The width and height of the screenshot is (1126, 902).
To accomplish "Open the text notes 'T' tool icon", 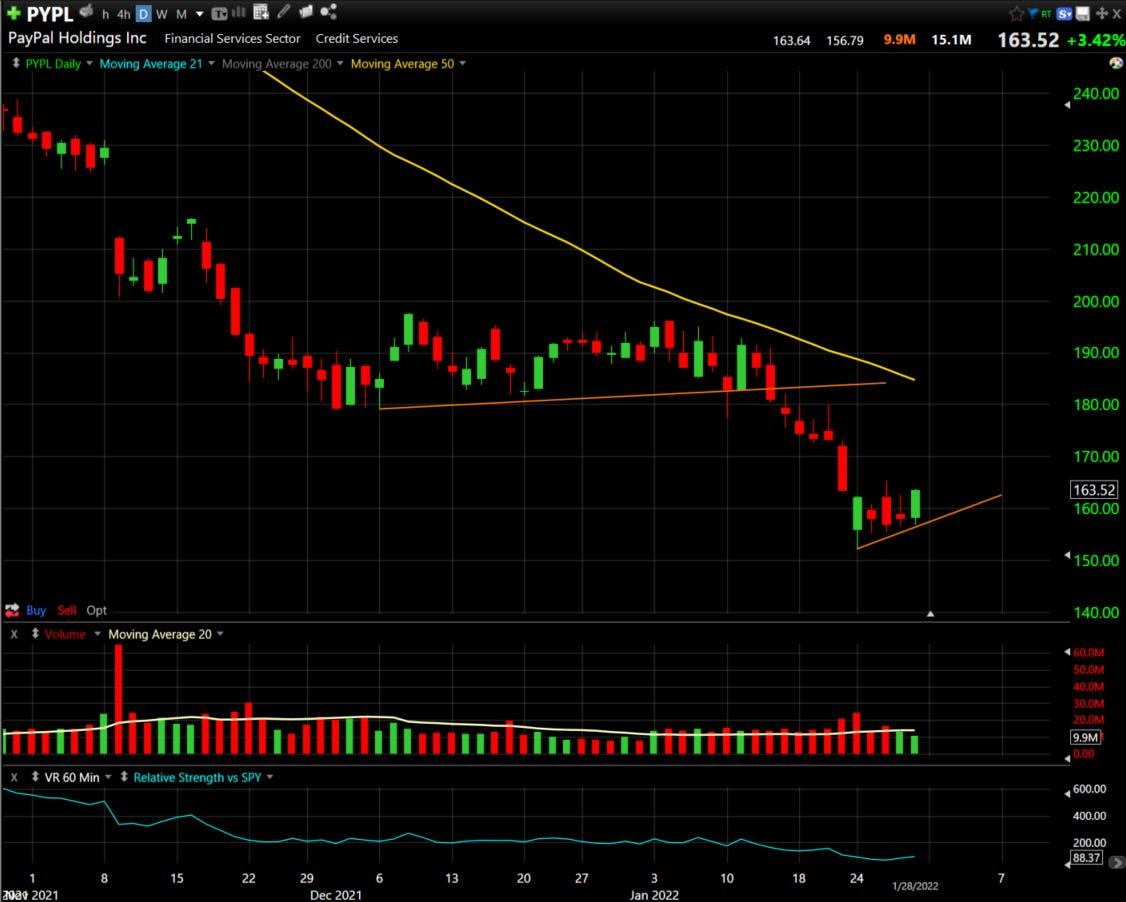I will pyautogui.click(x=219, y=13).
